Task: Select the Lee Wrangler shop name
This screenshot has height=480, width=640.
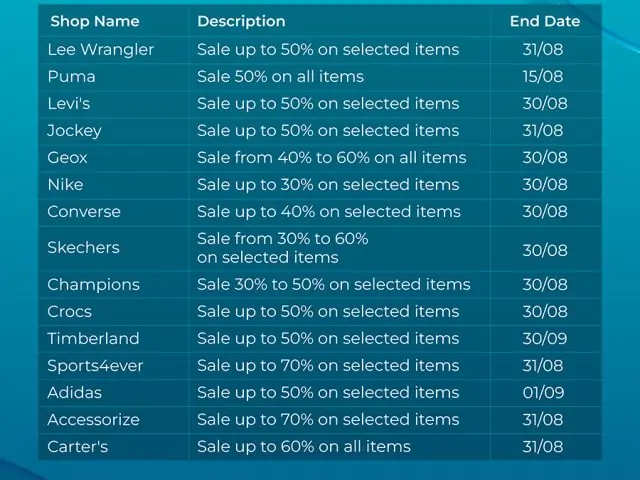Action: (101, 49)
